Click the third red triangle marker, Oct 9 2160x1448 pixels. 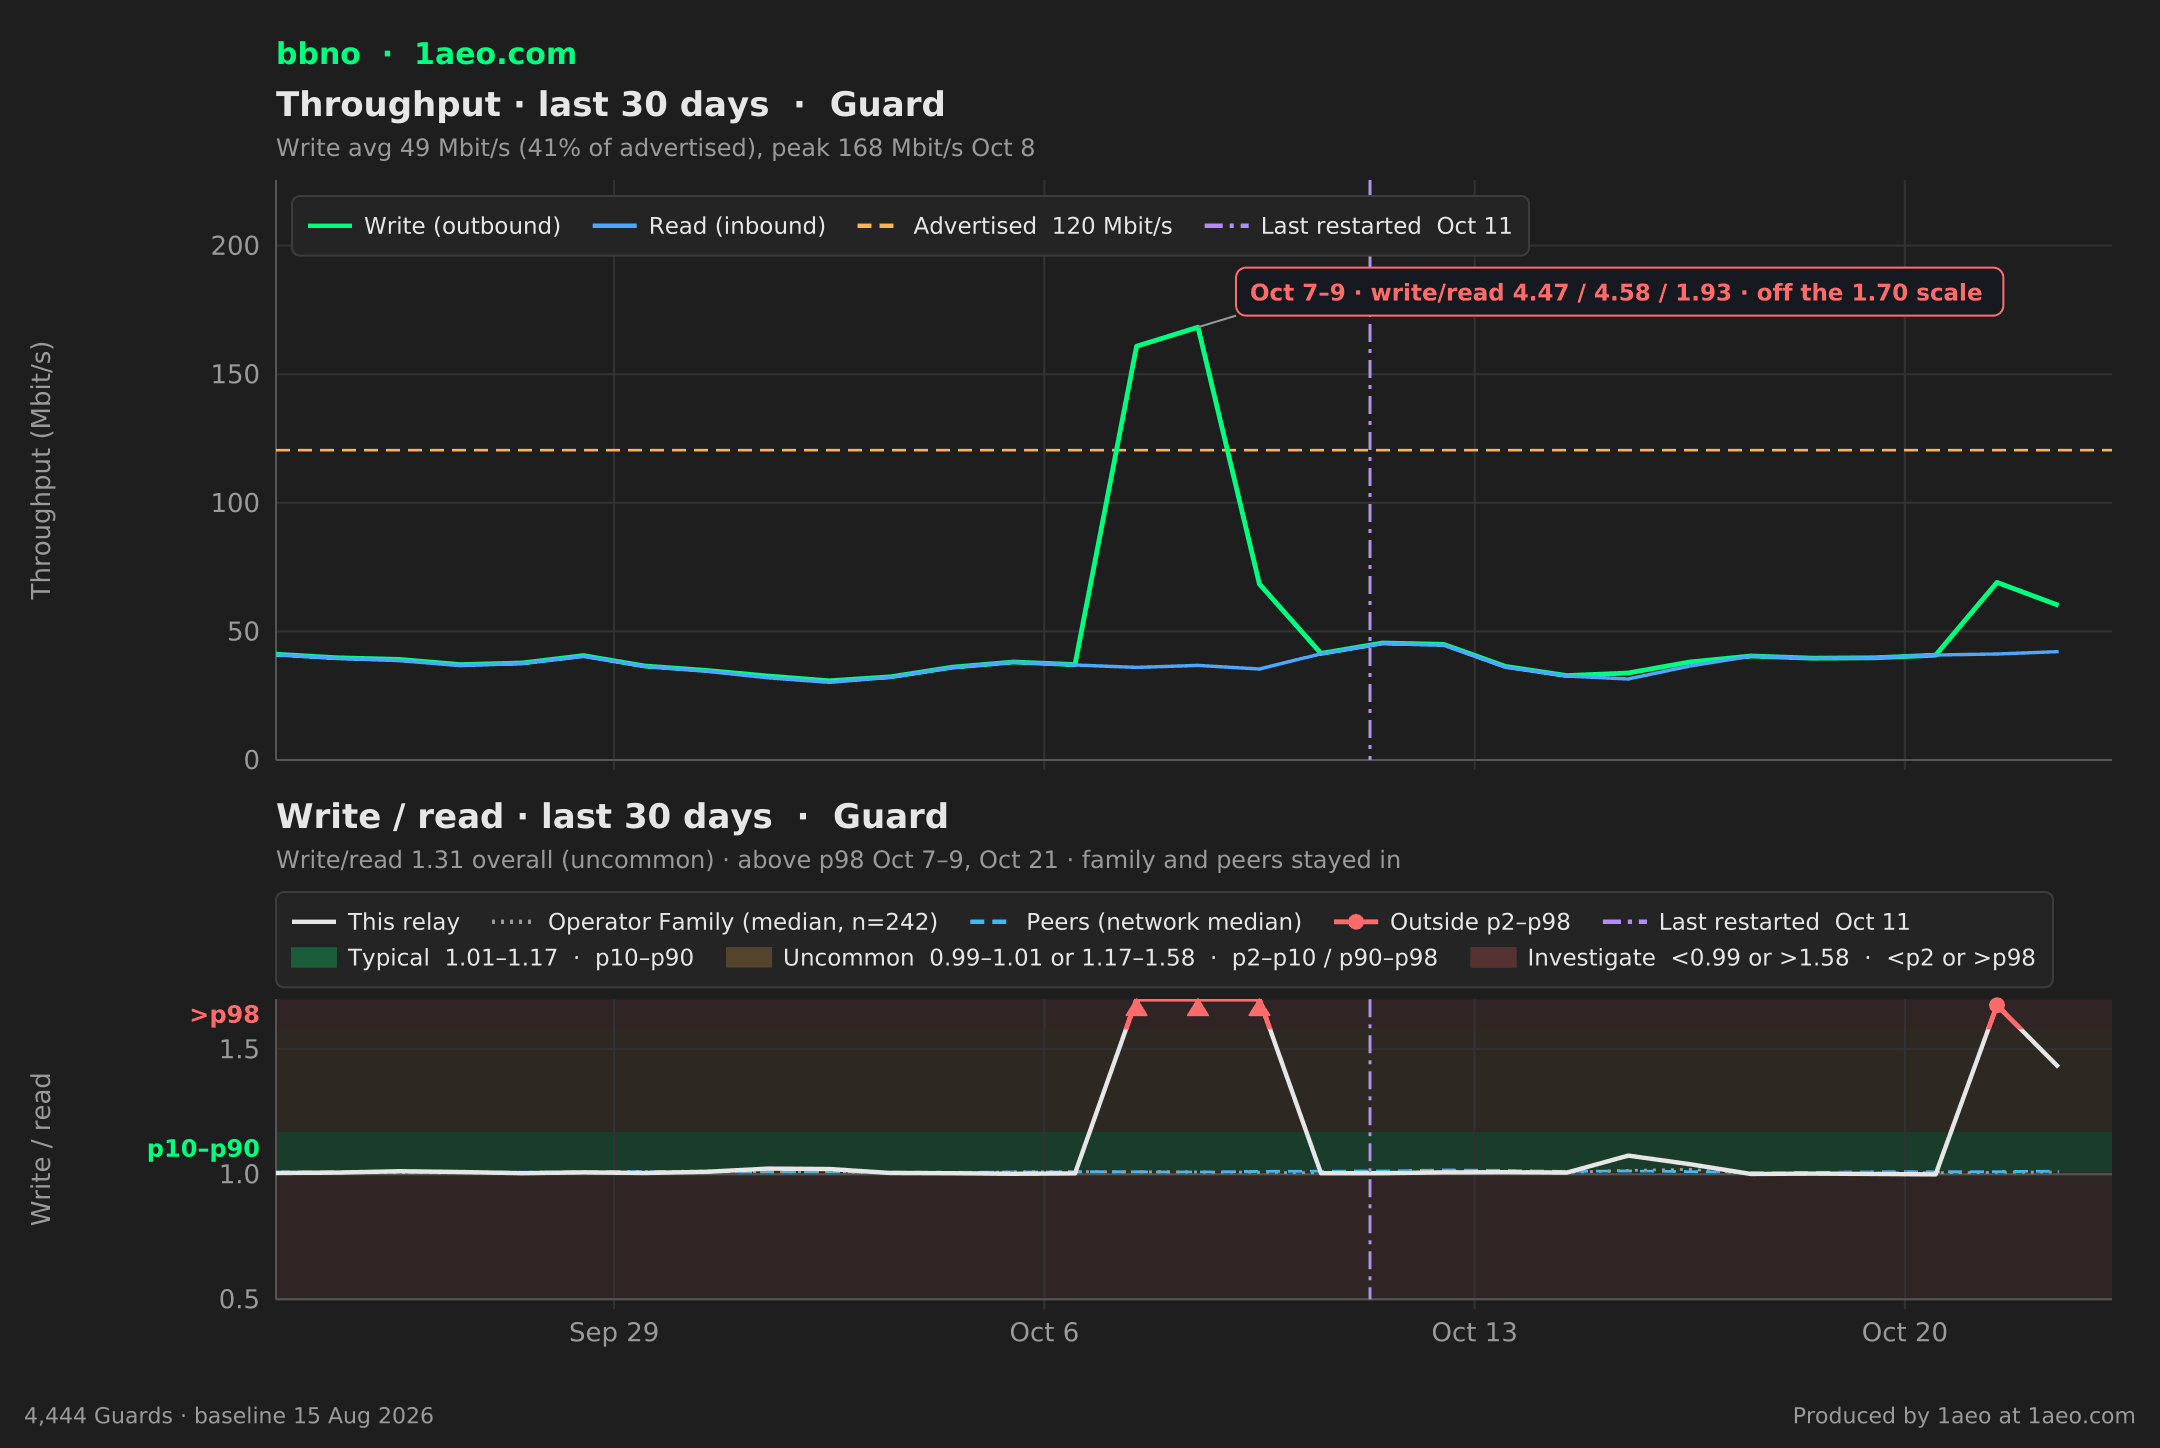tap(1259, 1007)
